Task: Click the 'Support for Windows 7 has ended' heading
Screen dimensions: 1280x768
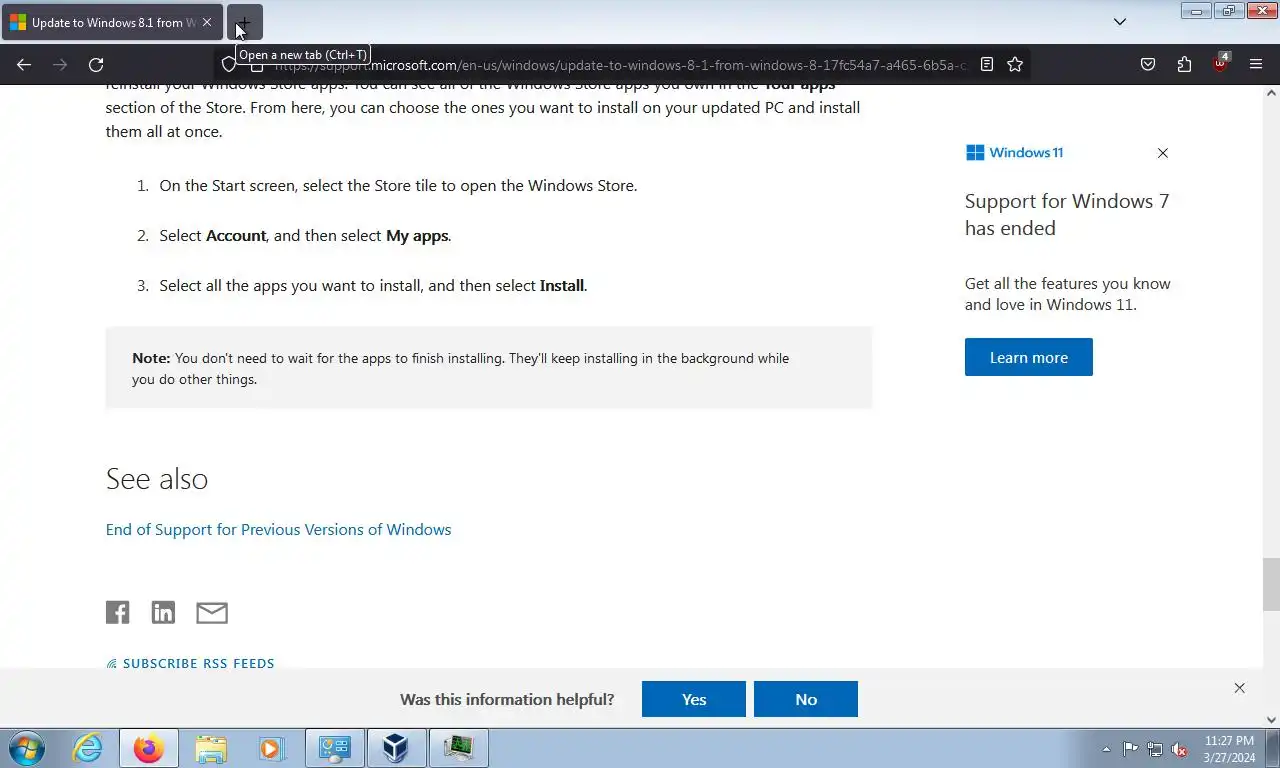Action: click(x=1067, y=214)
